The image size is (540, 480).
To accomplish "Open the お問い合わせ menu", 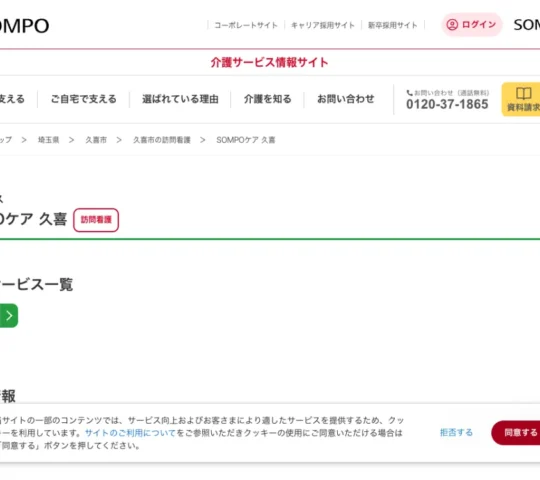I will click(x=345, y=99).
